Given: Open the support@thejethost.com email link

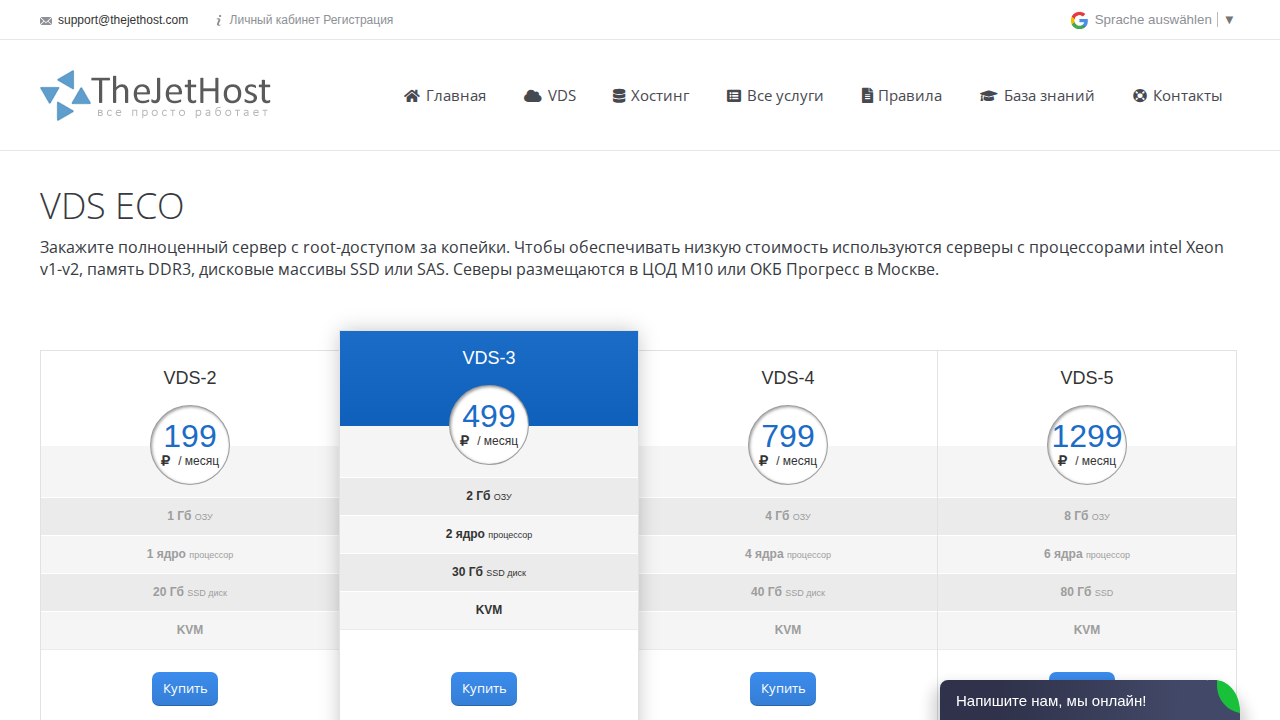Looking at the screenshot, I should pos(123,20).
